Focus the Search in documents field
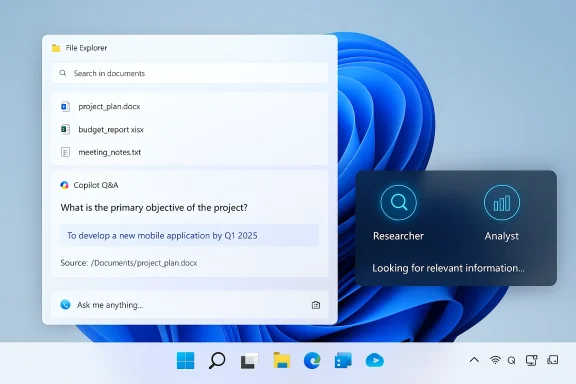Viewport: 576px width, 384px height. 190,73
